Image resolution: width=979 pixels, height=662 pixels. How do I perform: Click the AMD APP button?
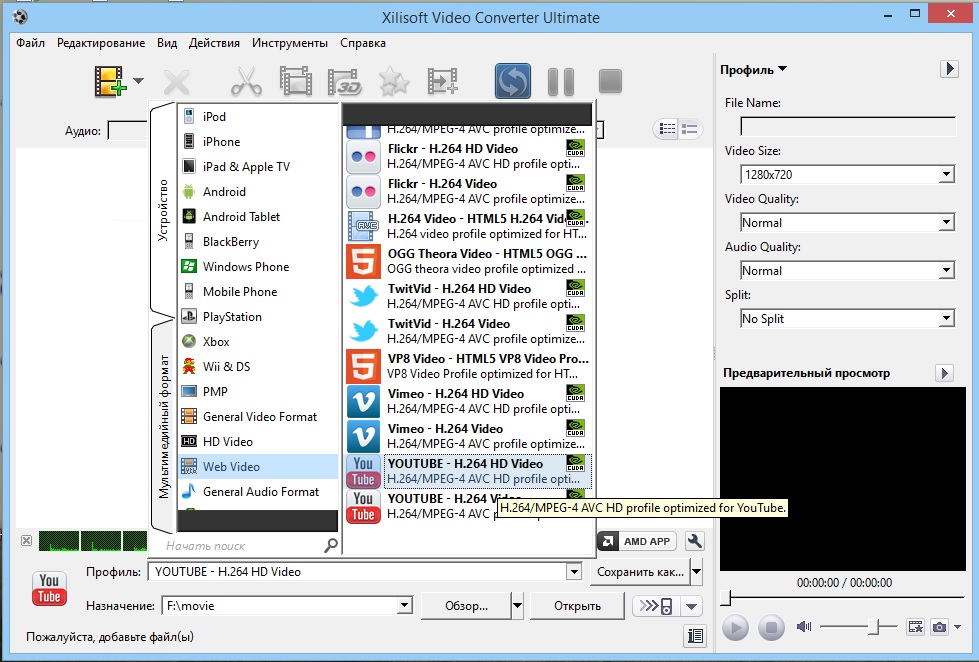pos(637,541)
